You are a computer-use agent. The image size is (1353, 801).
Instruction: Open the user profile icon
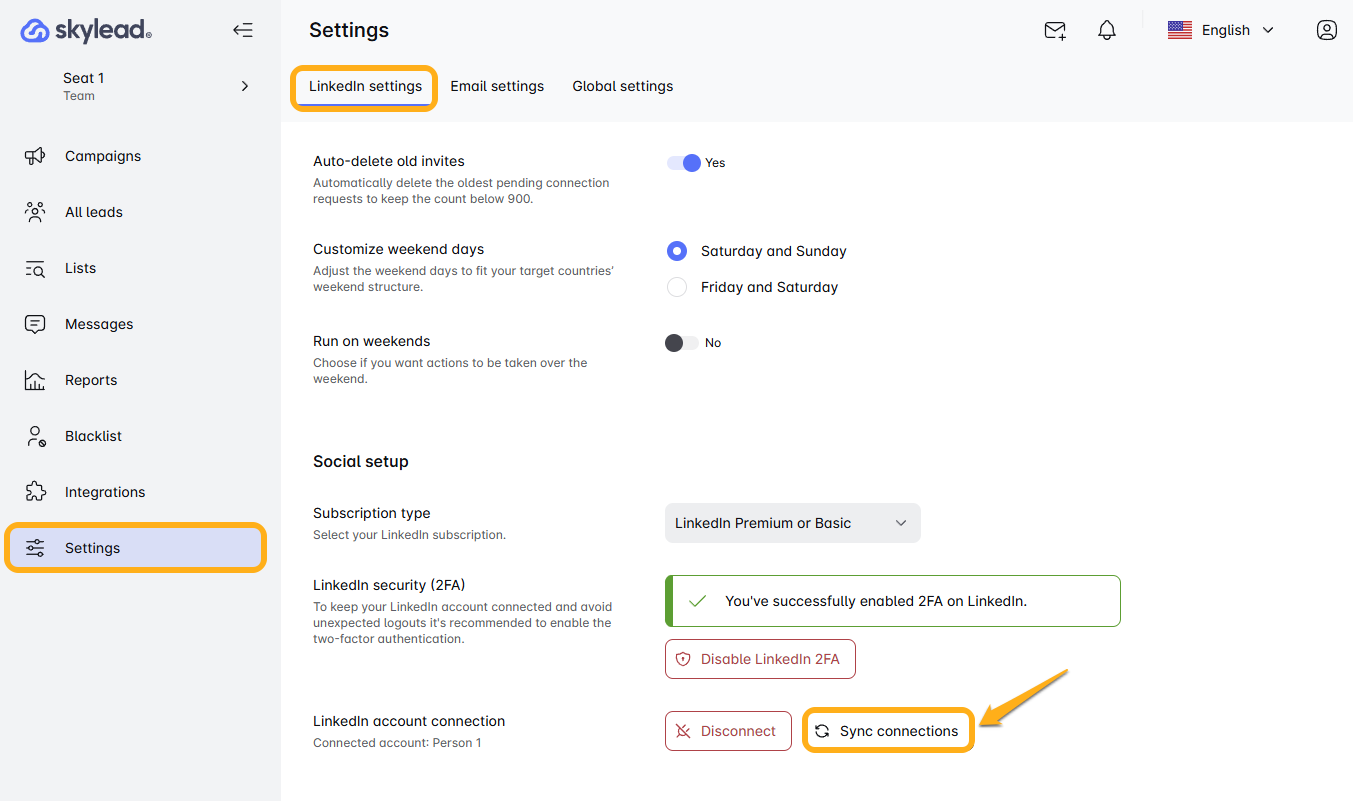coord(1327,30)
